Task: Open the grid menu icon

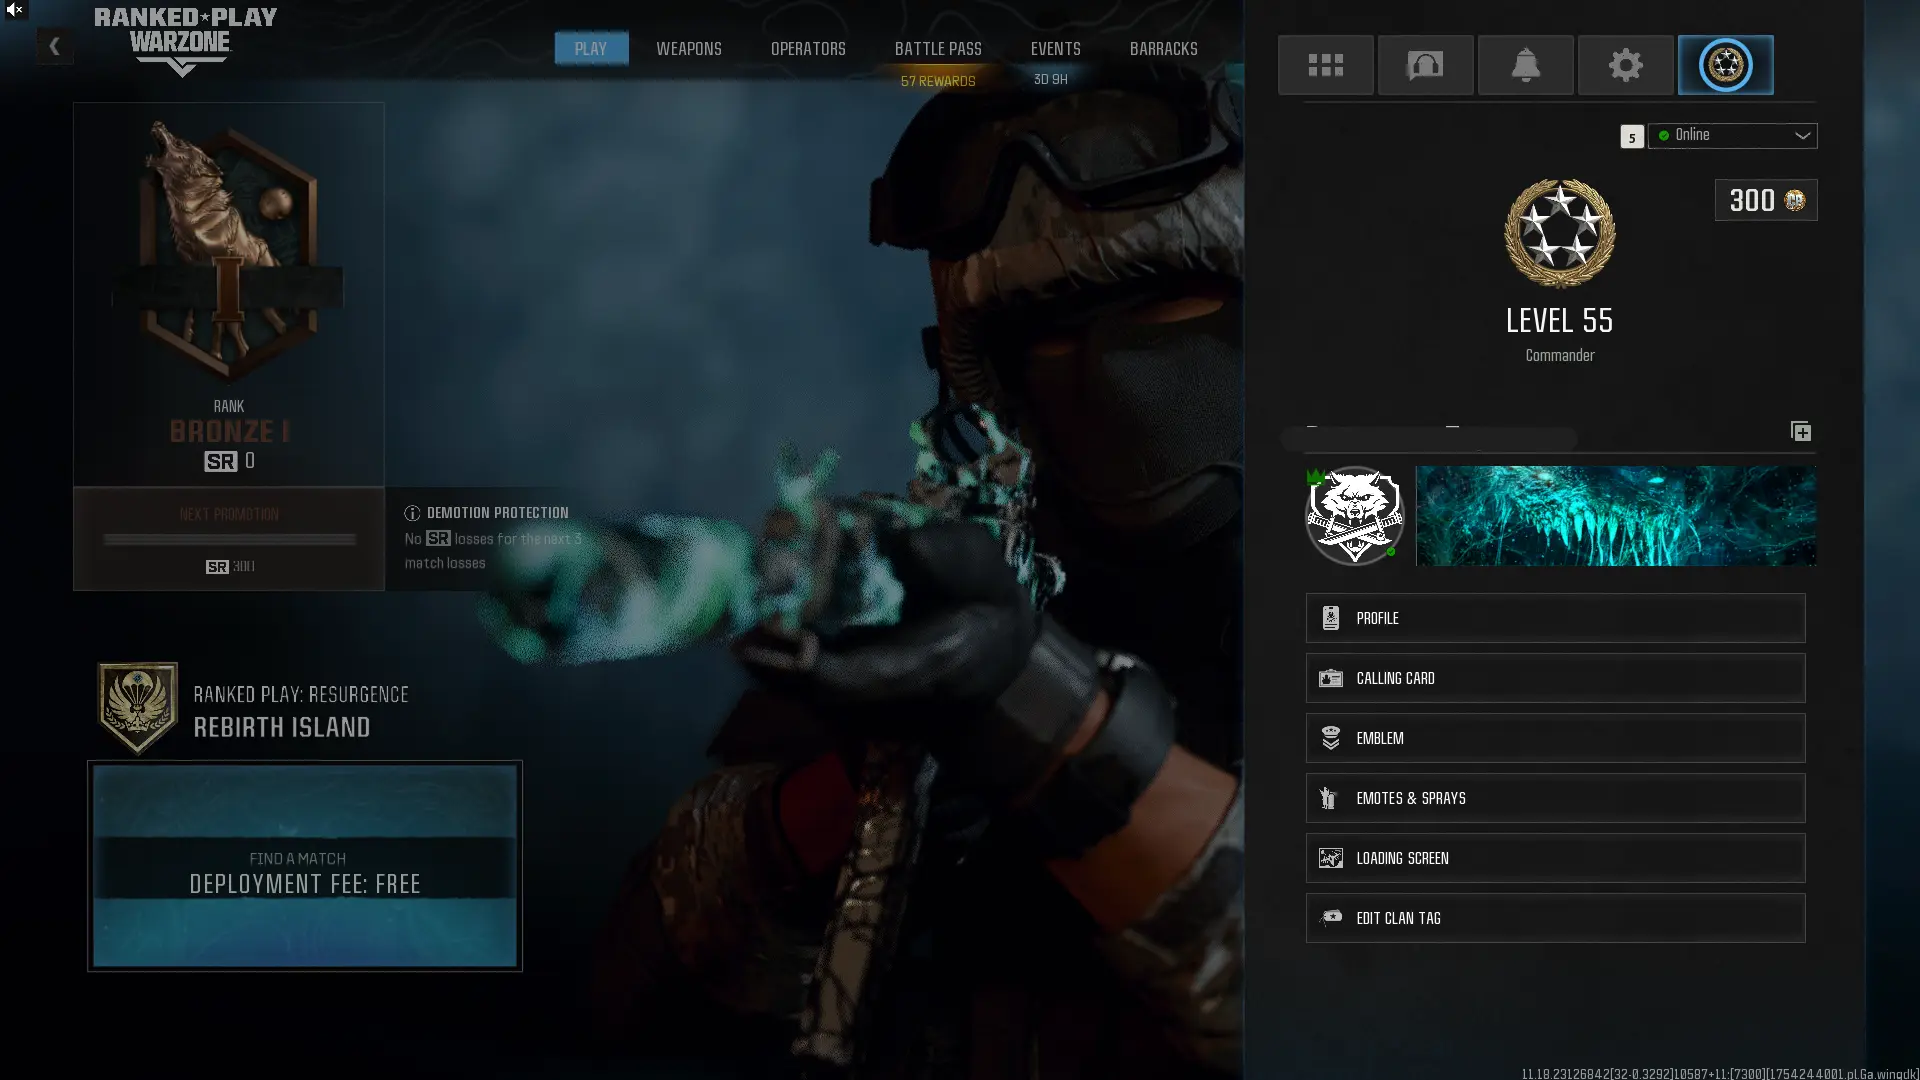Action: point(1325,65)
